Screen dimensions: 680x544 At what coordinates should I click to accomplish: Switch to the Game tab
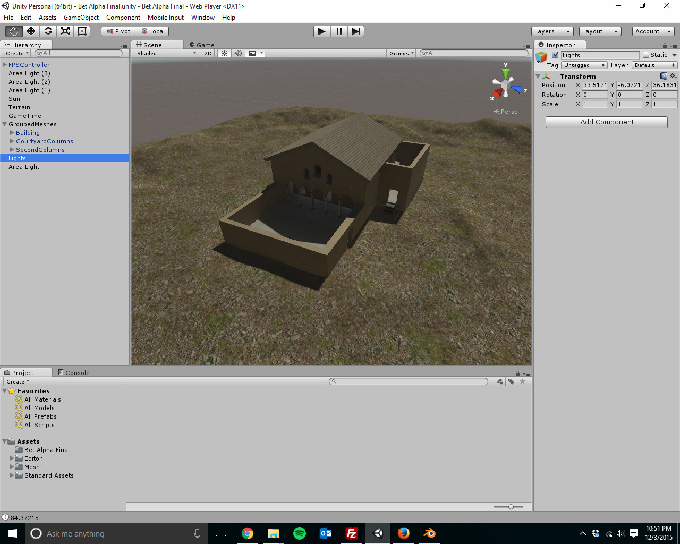202,45
